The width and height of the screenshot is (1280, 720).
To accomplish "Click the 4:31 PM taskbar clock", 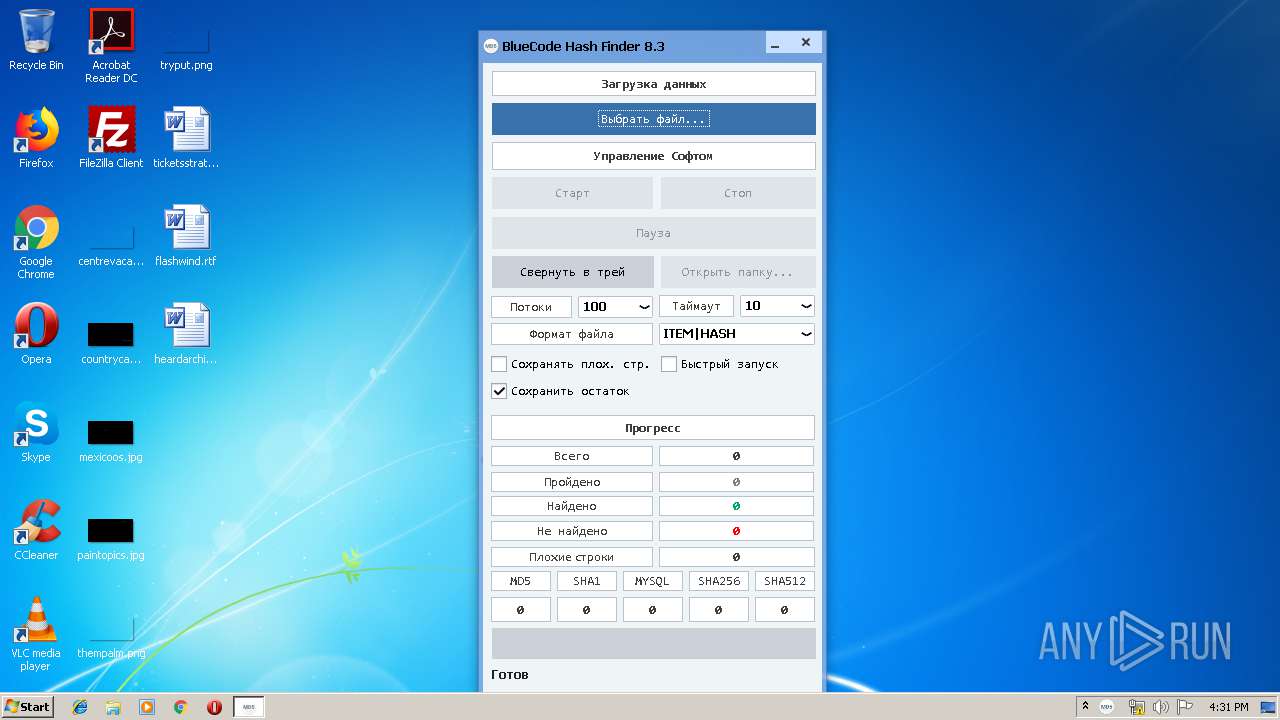I will 1229,707.
